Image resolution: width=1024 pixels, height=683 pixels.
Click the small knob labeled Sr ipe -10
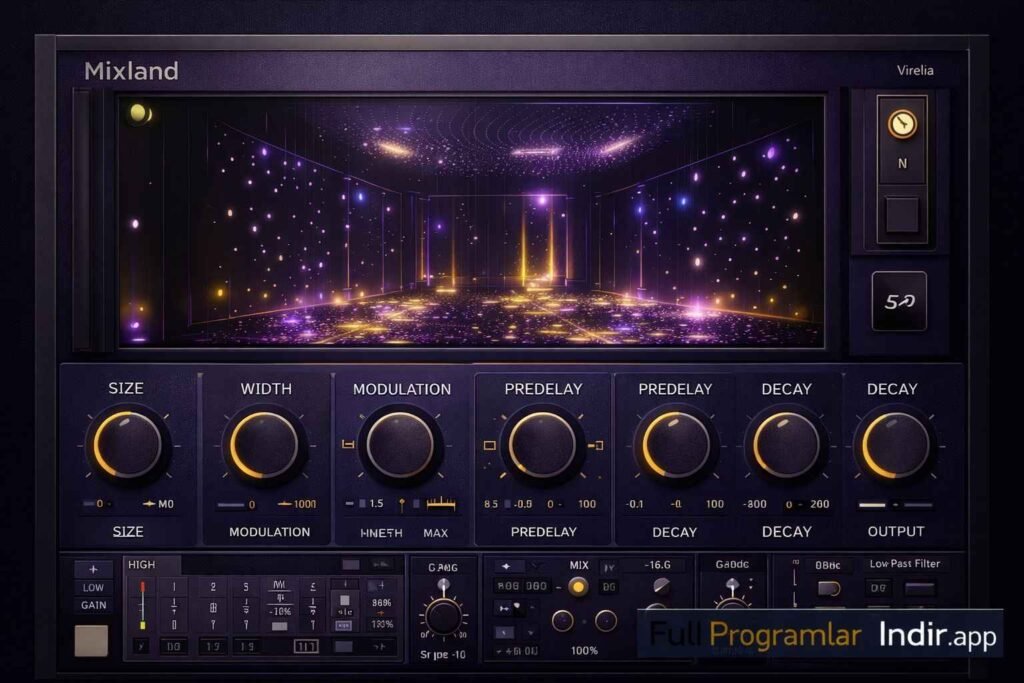point(443,617)
